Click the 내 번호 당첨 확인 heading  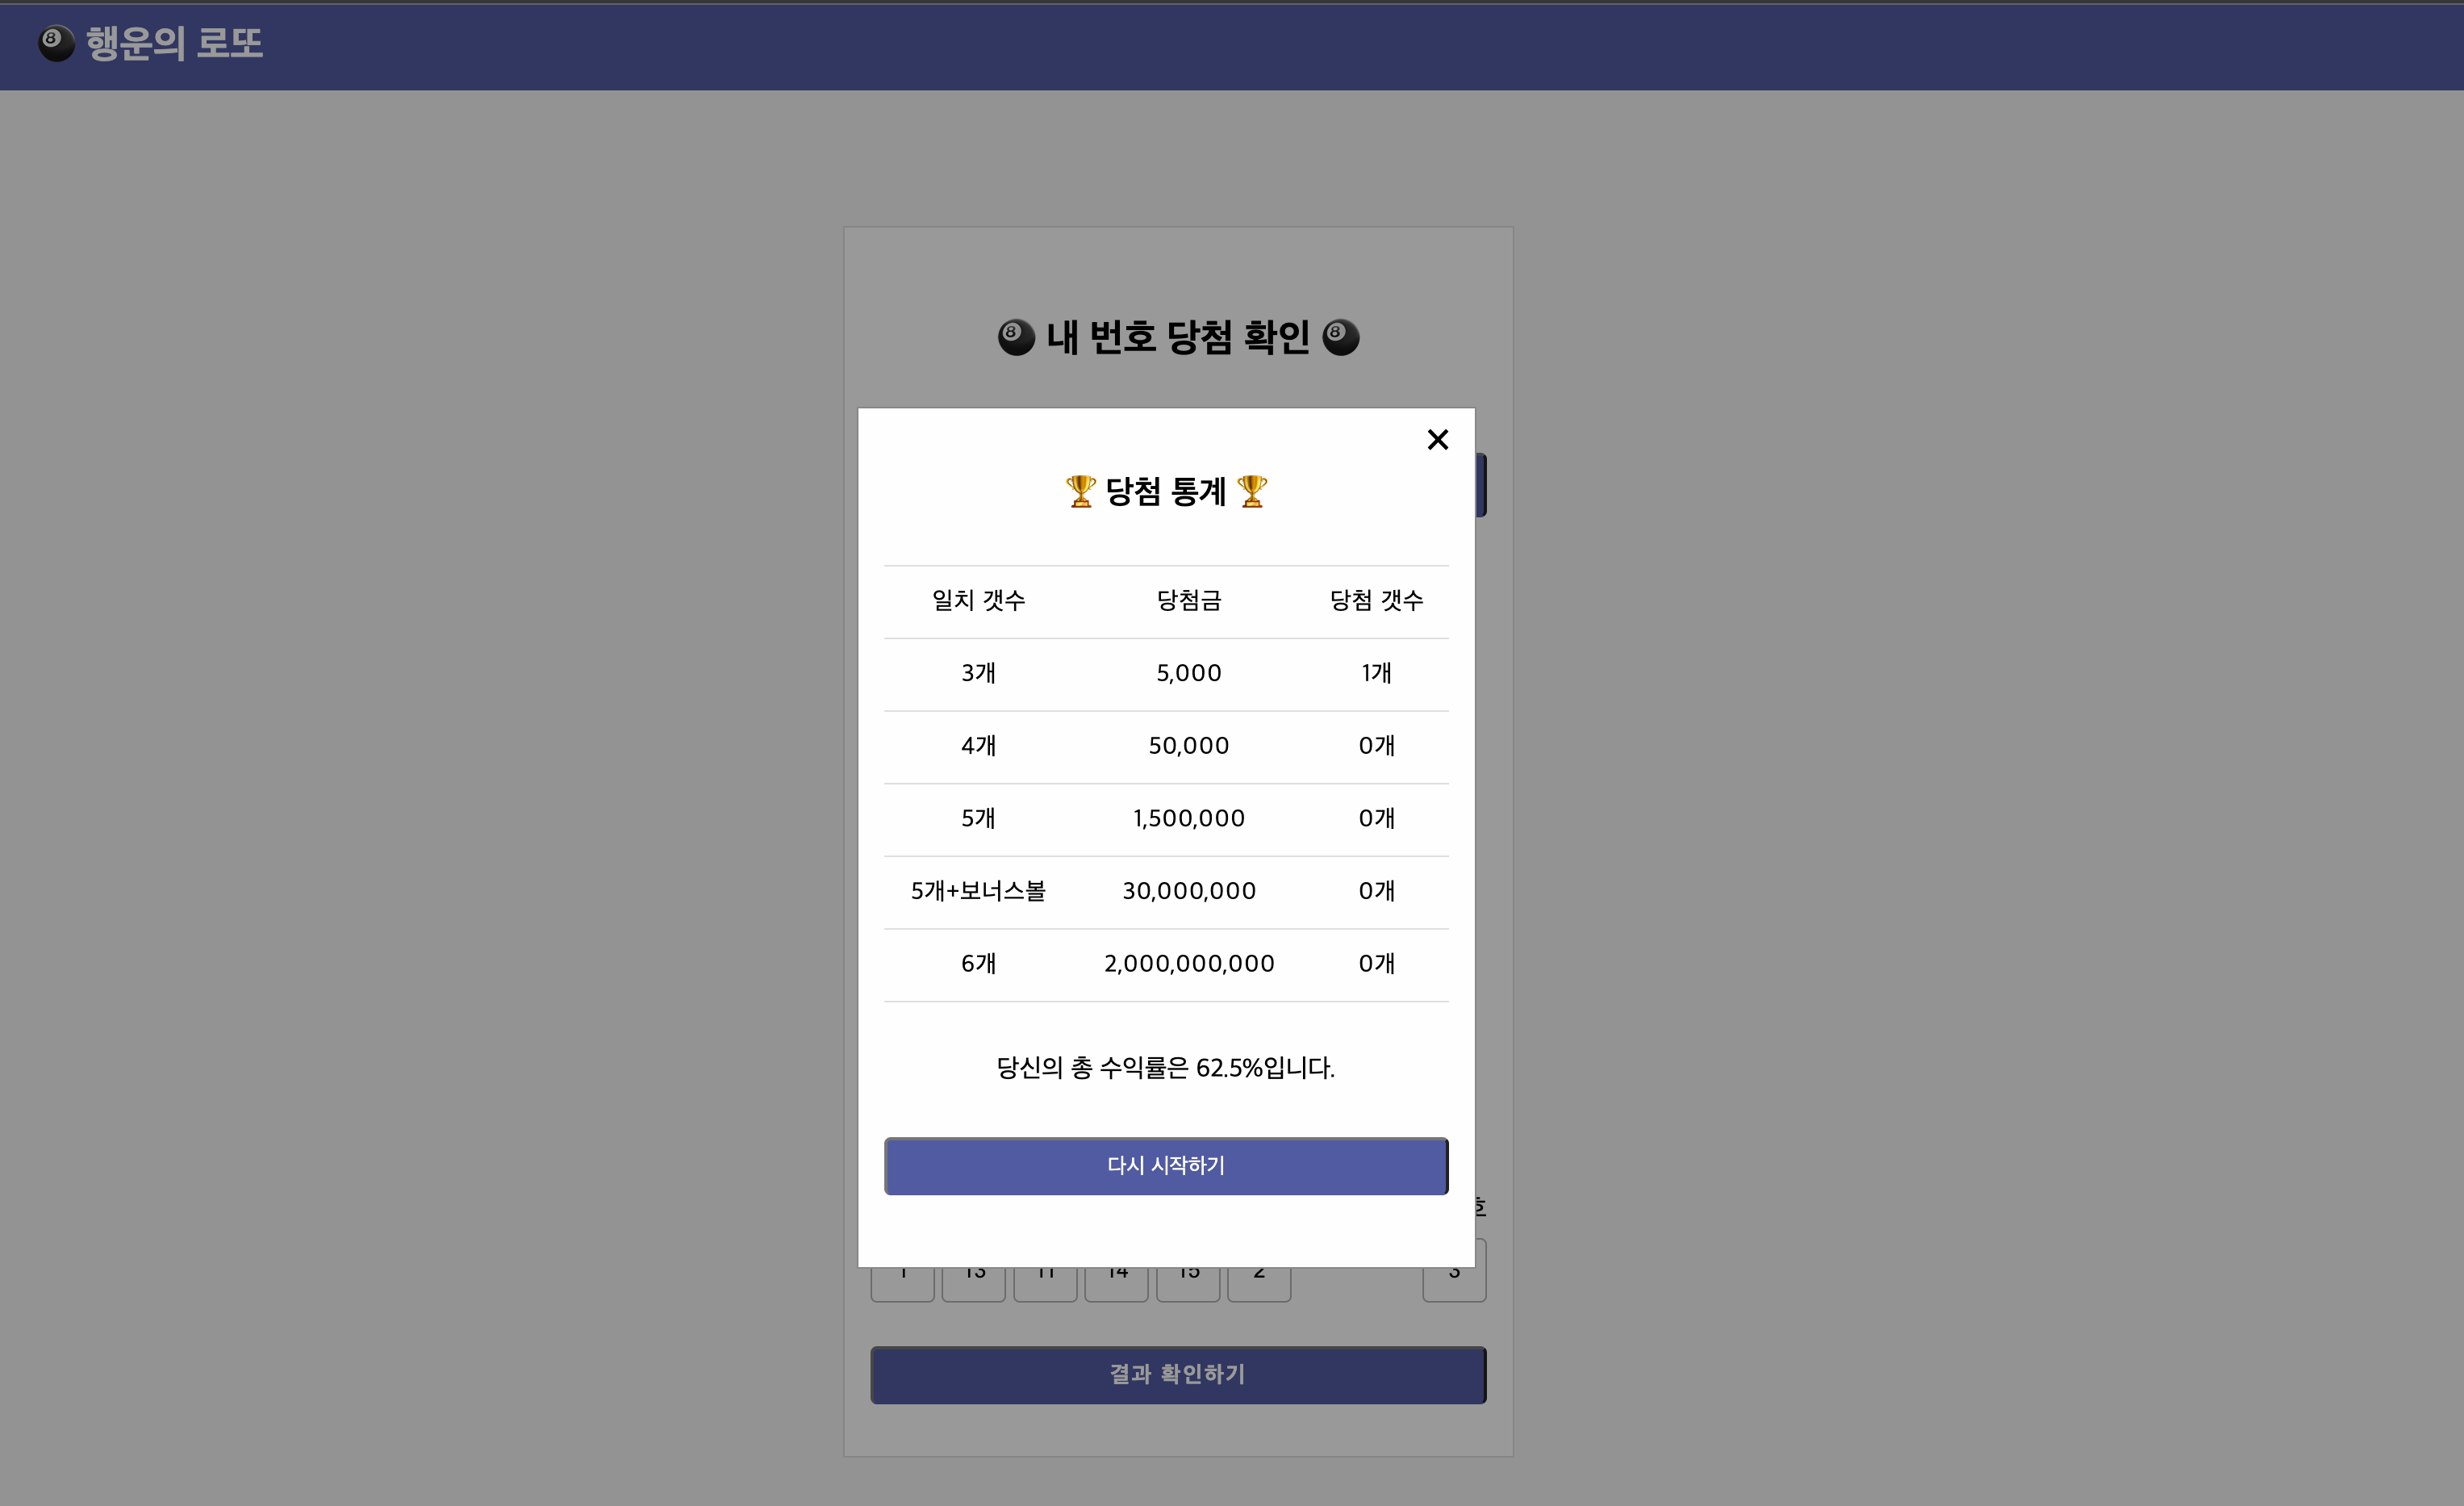coord(1178,337)
